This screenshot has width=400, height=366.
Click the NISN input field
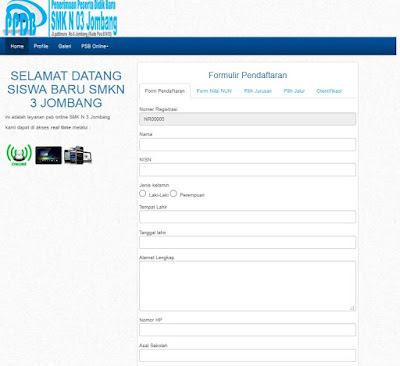247,170
